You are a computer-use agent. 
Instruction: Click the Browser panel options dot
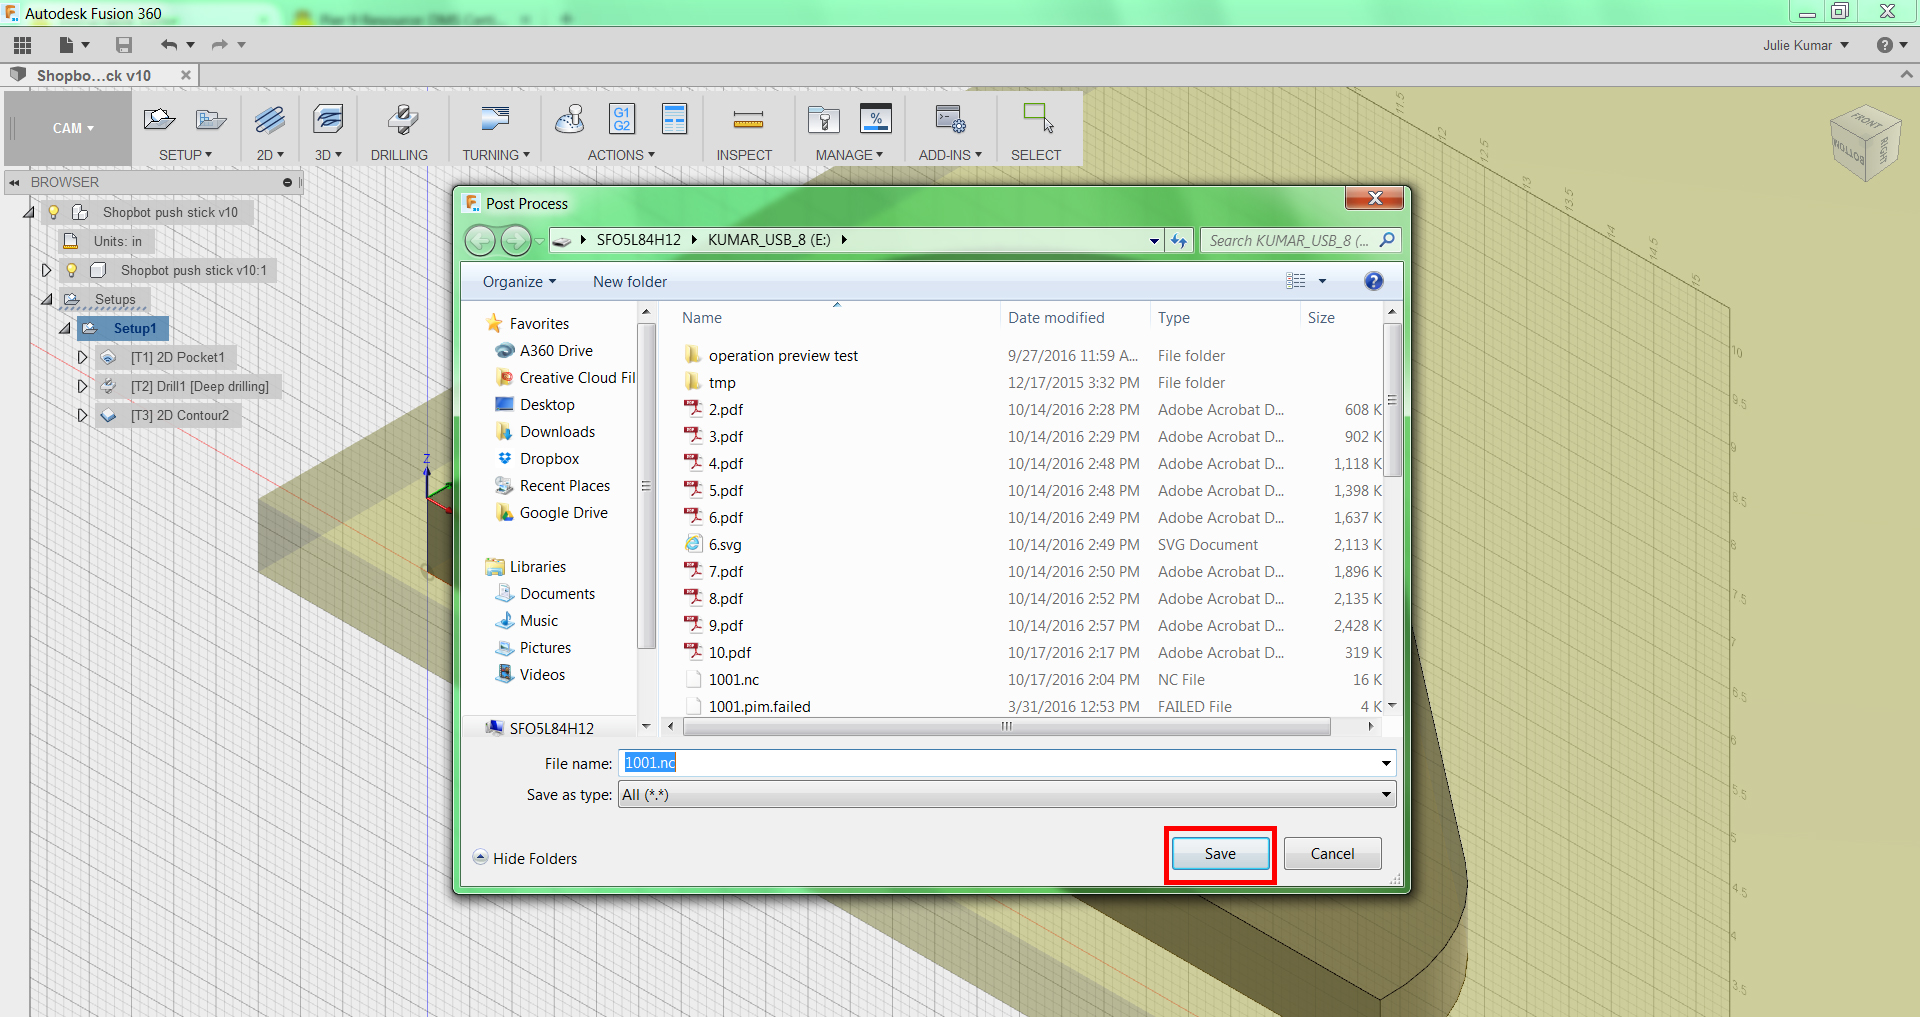pyautogui.click(x=287, y=183)
